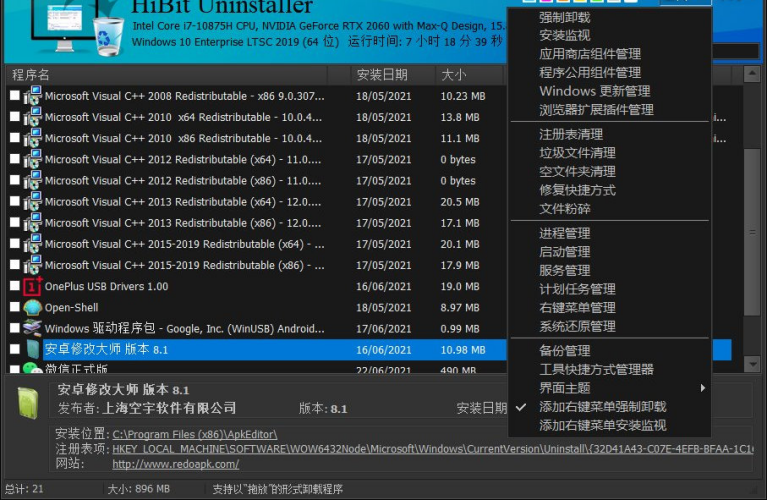This screenshot has height=500, width=767.
Task: Click the 微信正式版 WeChat icon
Action: pos(32,368)
